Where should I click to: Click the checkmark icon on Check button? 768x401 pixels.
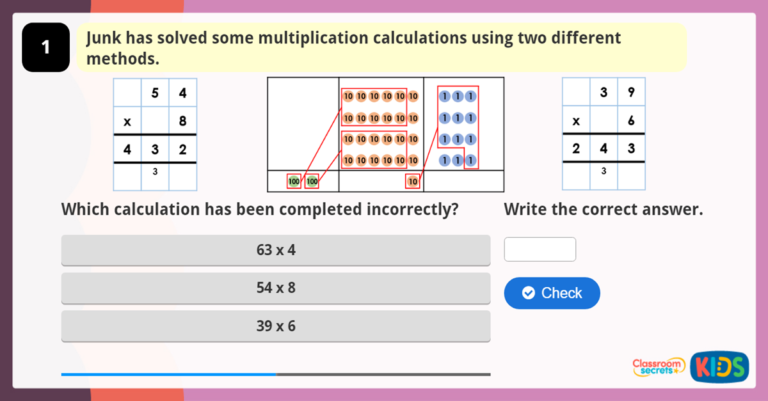pos(528,293)
